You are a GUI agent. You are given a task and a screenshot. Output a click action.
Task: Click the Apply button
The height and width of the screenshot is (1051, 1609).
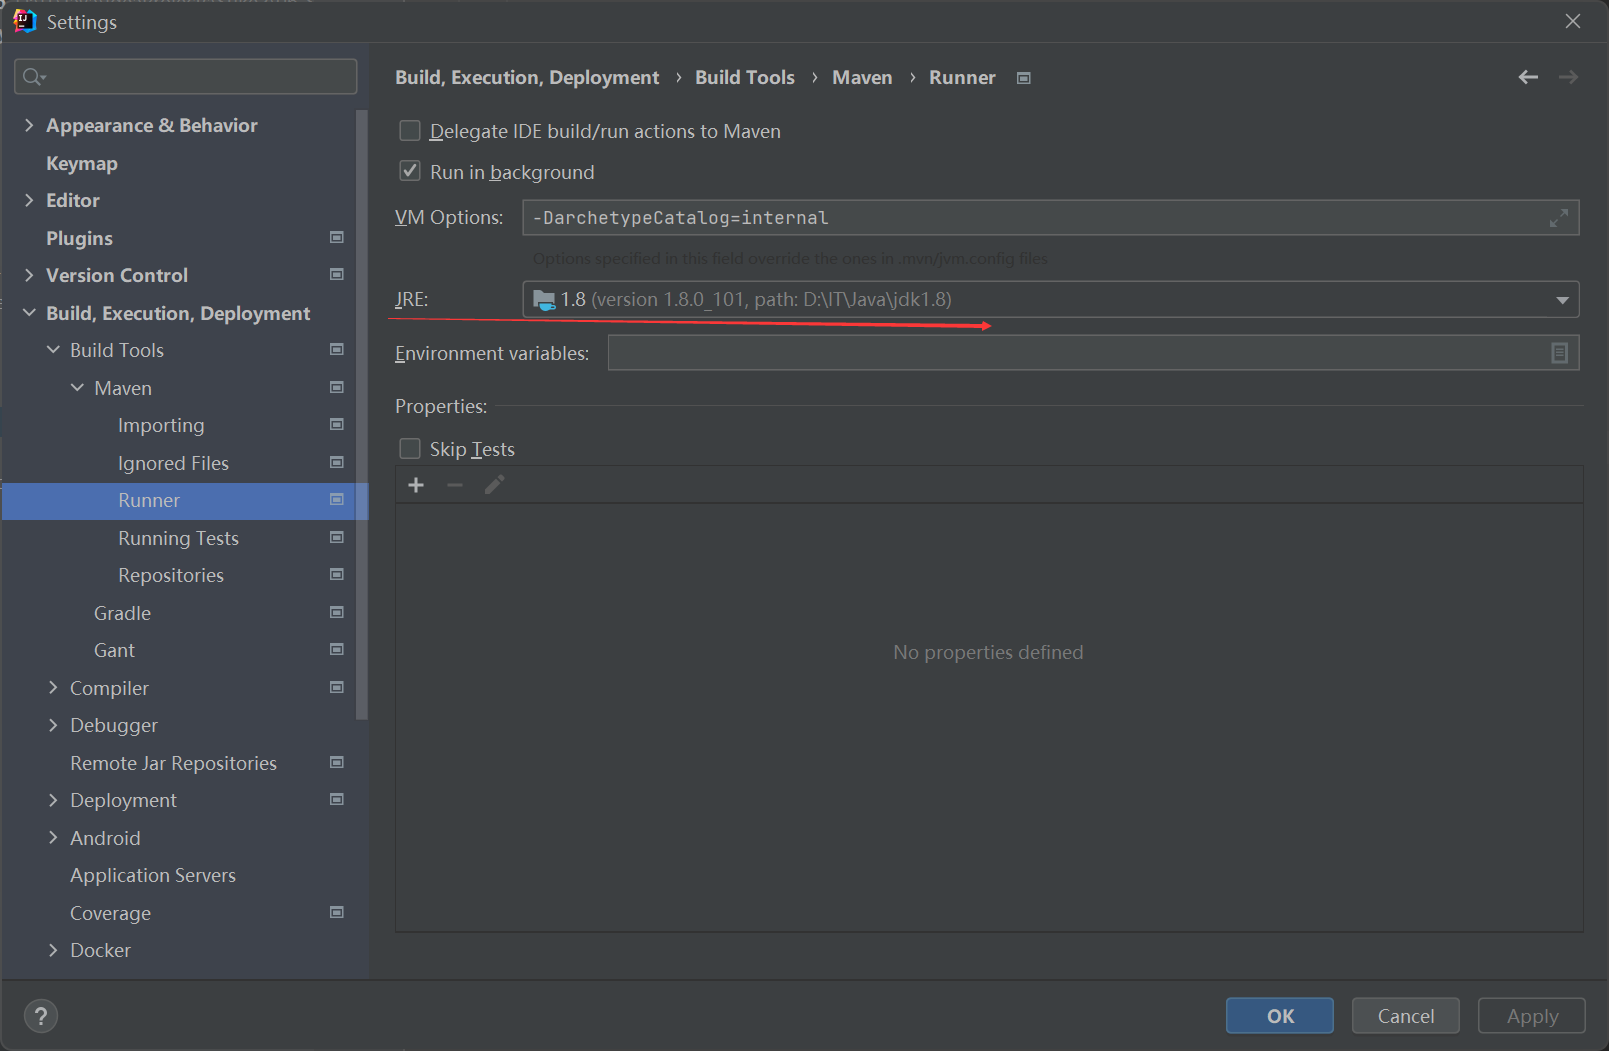pyautogui.click(x=1532, y=1016)
